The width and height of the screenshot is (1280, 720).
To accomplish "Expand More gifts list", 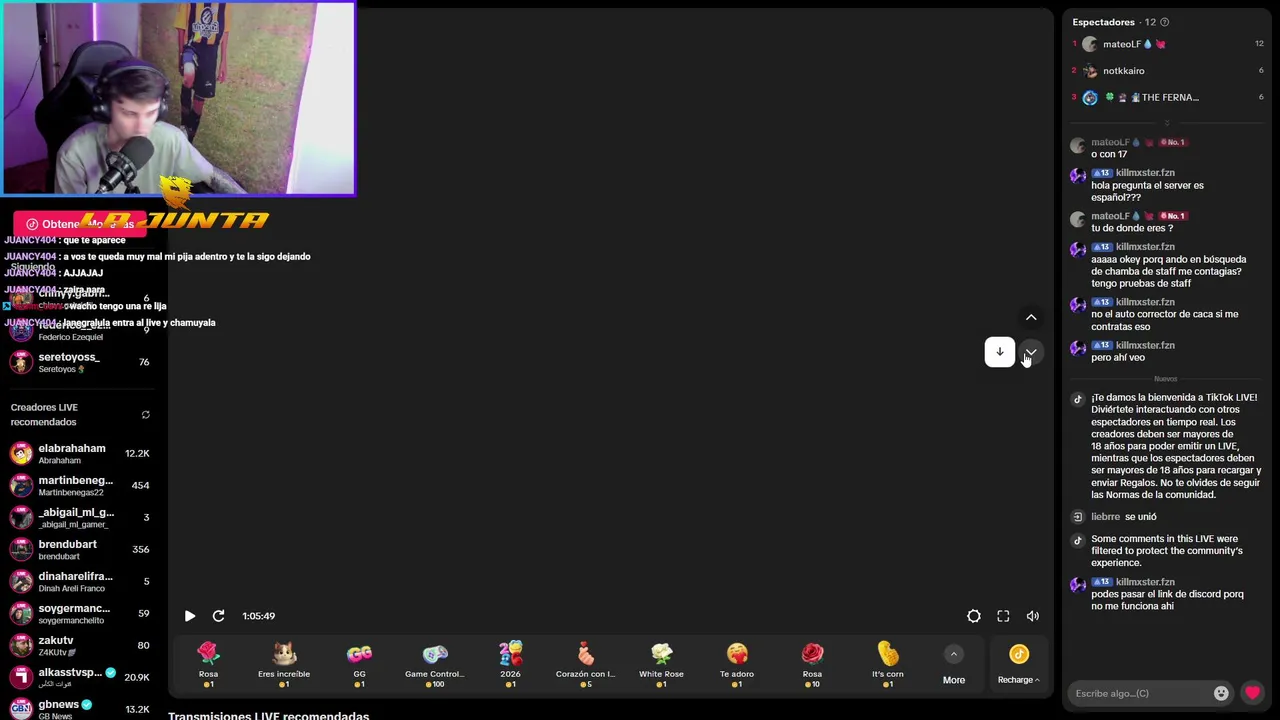I will pyautogui.click(x=954, y=665).
